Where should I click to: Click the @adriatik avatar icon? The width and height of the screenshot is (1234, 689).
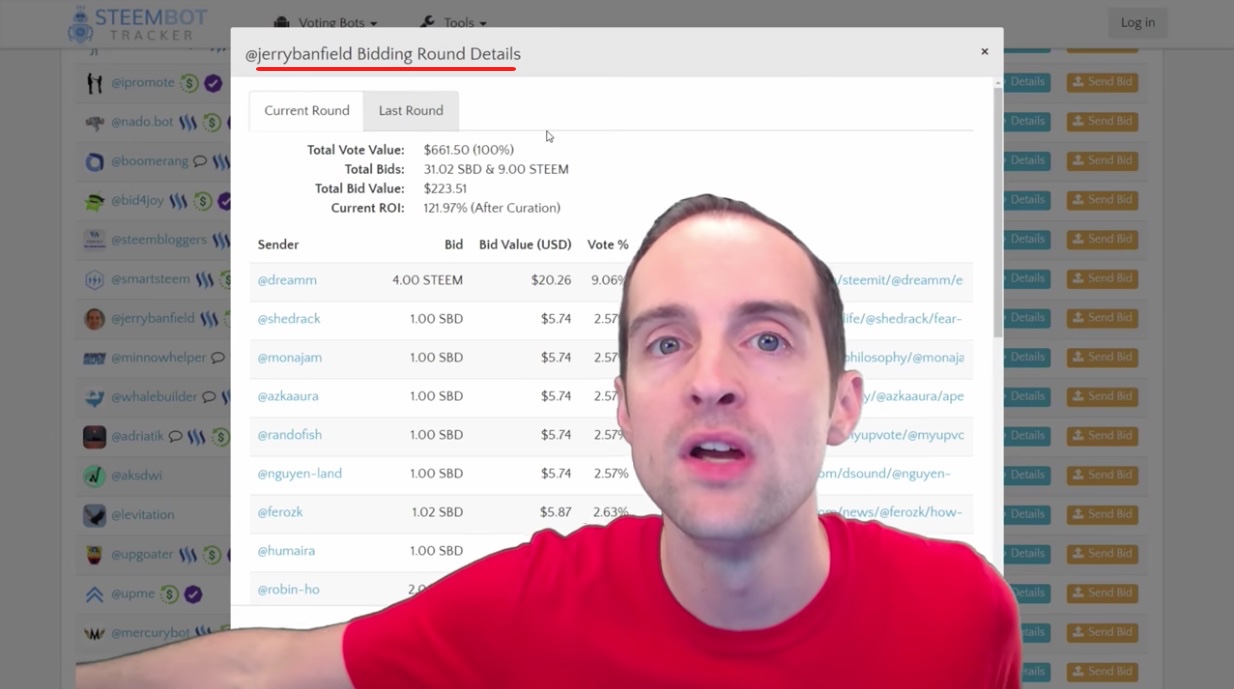point(94,437)
